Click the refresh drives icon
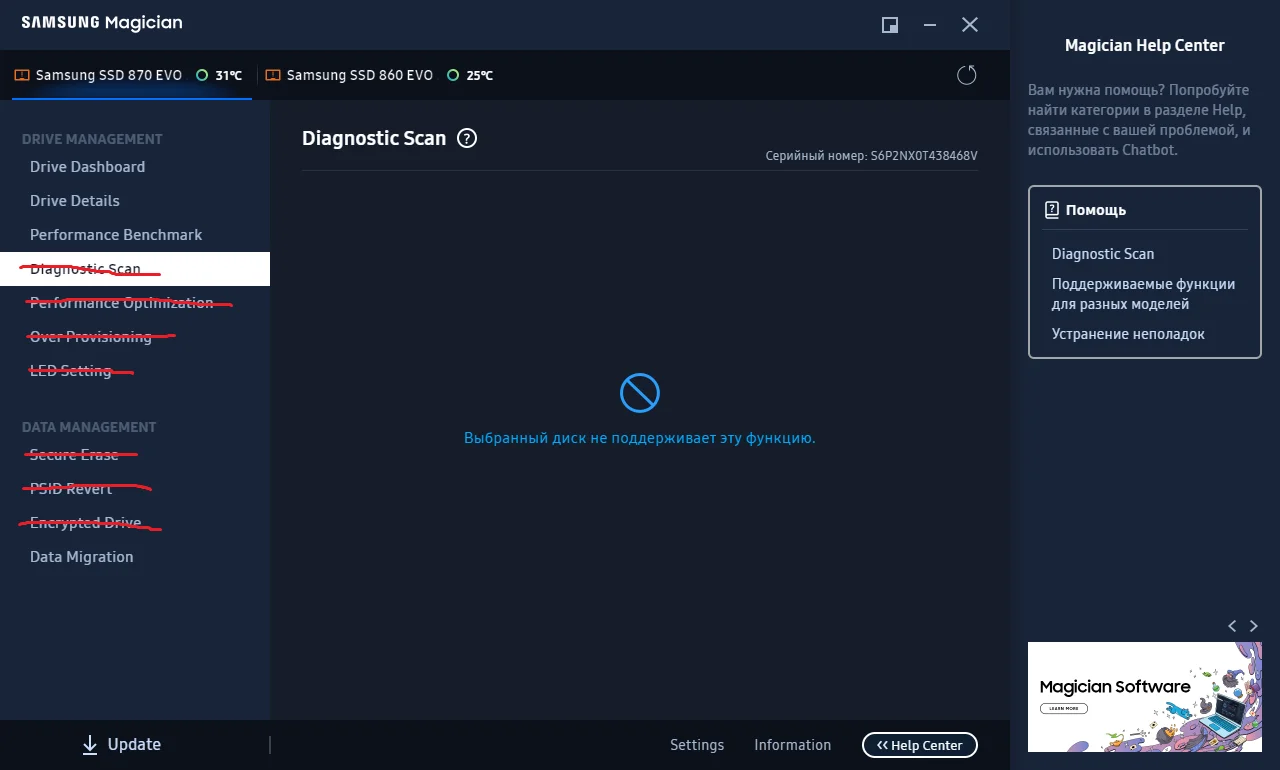Screen dimensions: 1280x770 point(966,75)
